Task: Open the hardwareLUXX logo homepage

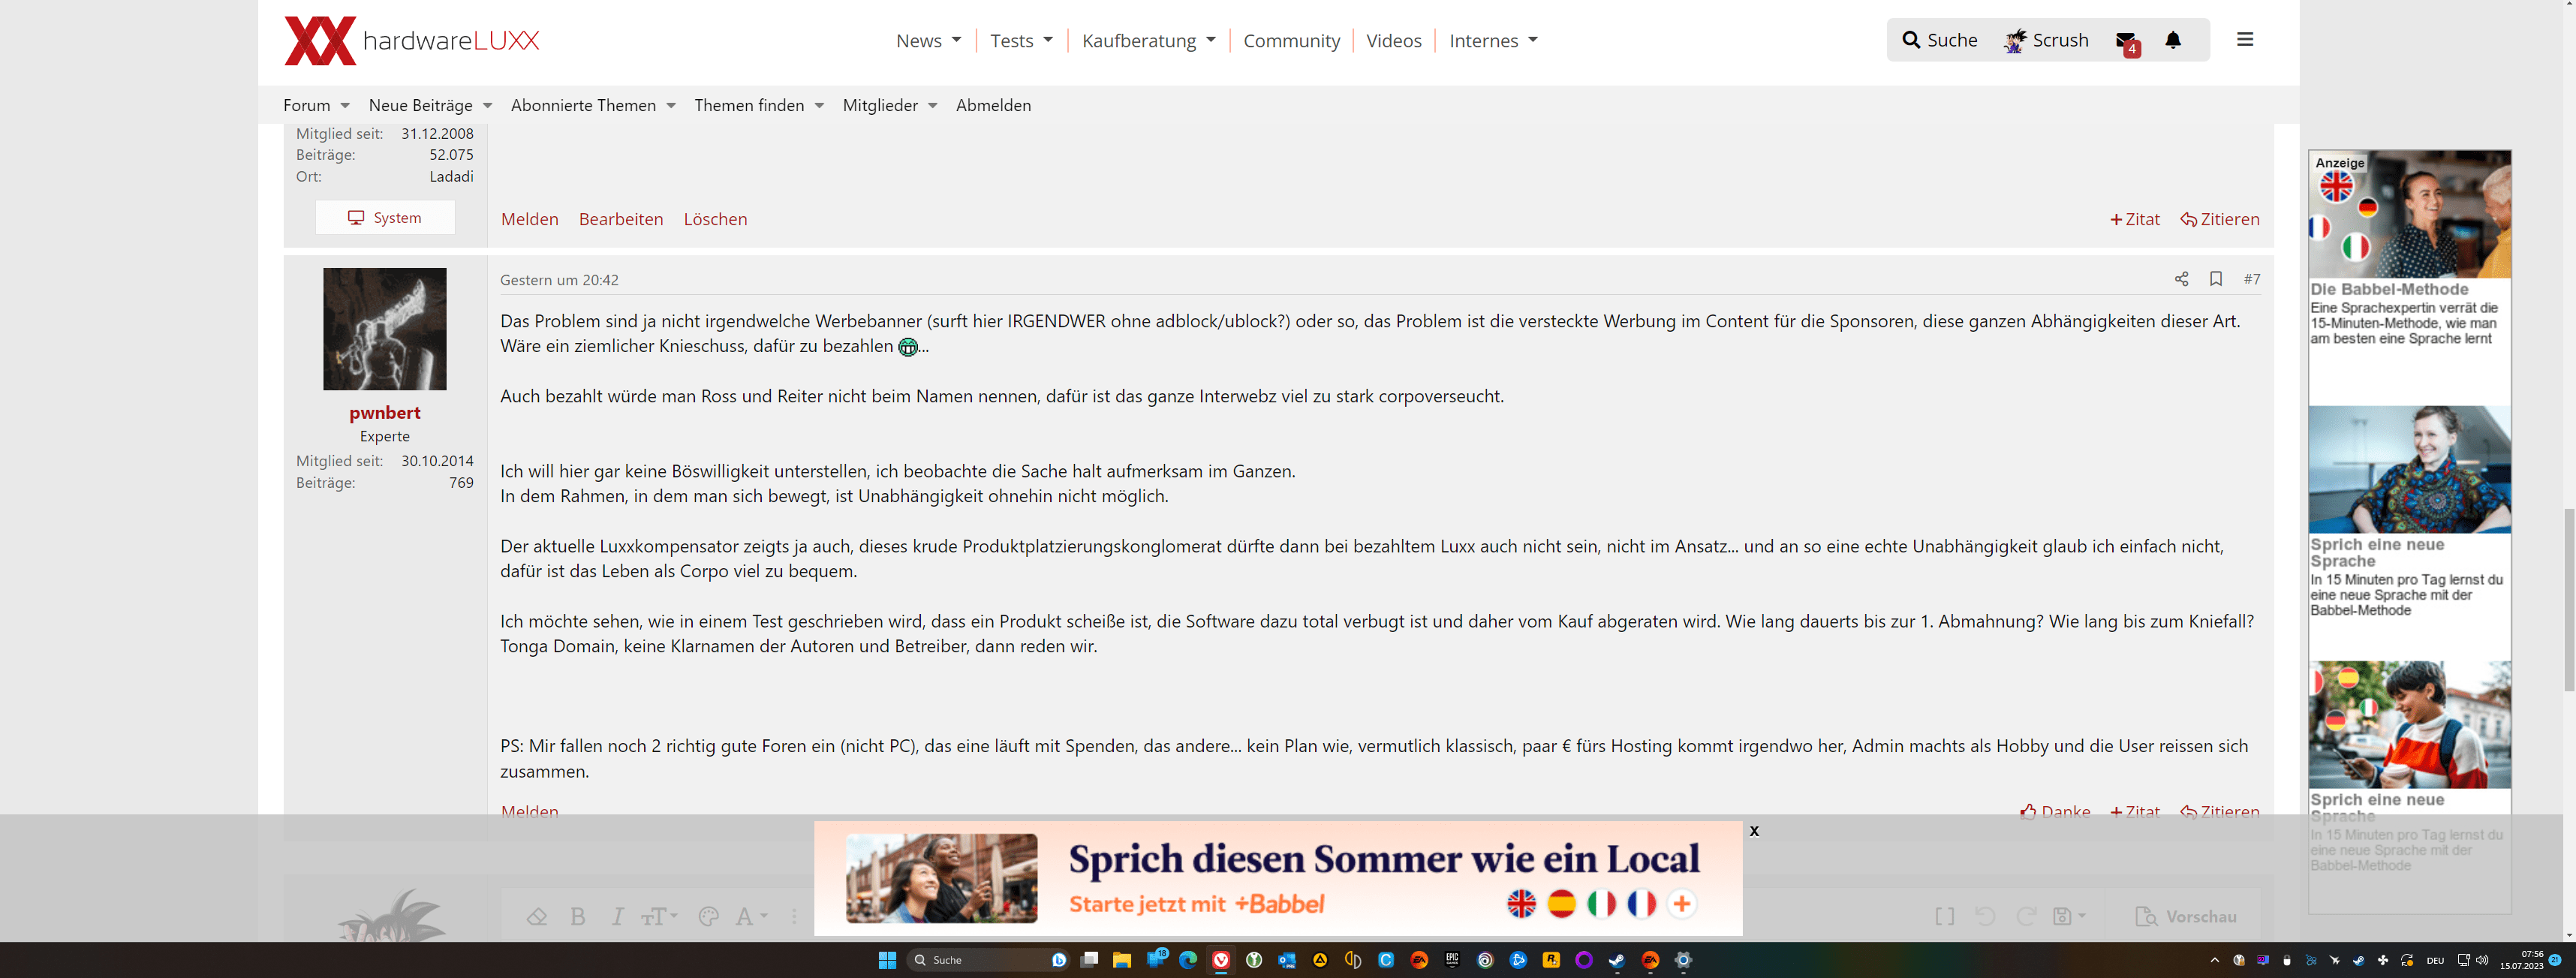Action: click(411, 40)
